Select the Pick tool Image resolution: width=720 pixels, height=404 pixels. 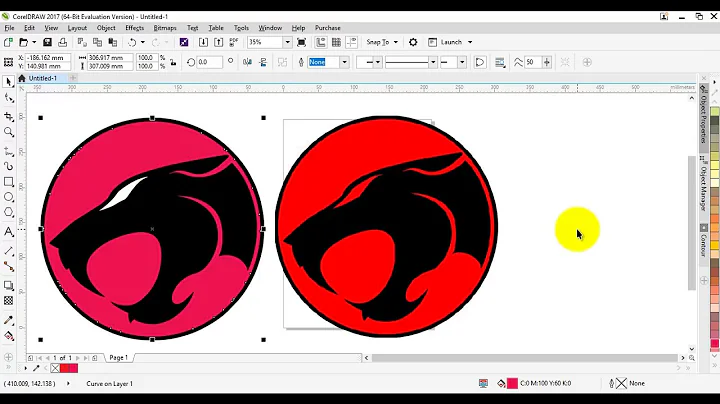(x=8, y=82)
